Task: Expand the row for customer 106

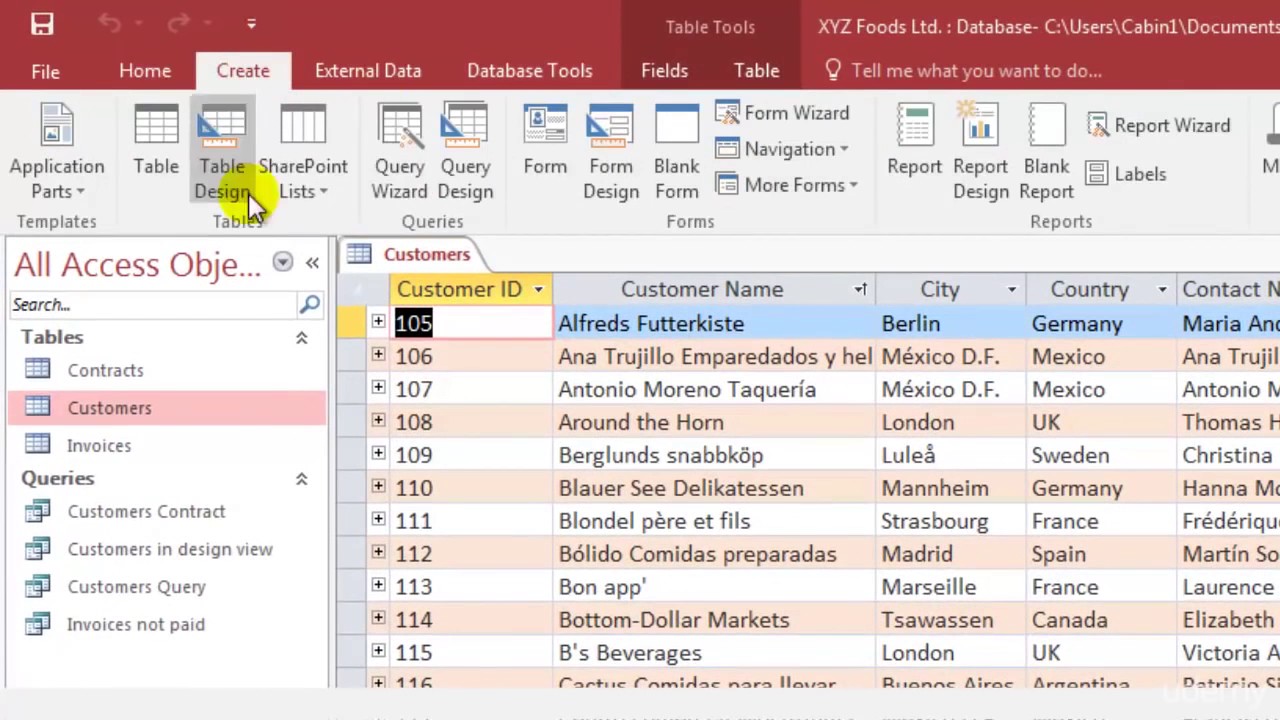Action: pos(378,355)
